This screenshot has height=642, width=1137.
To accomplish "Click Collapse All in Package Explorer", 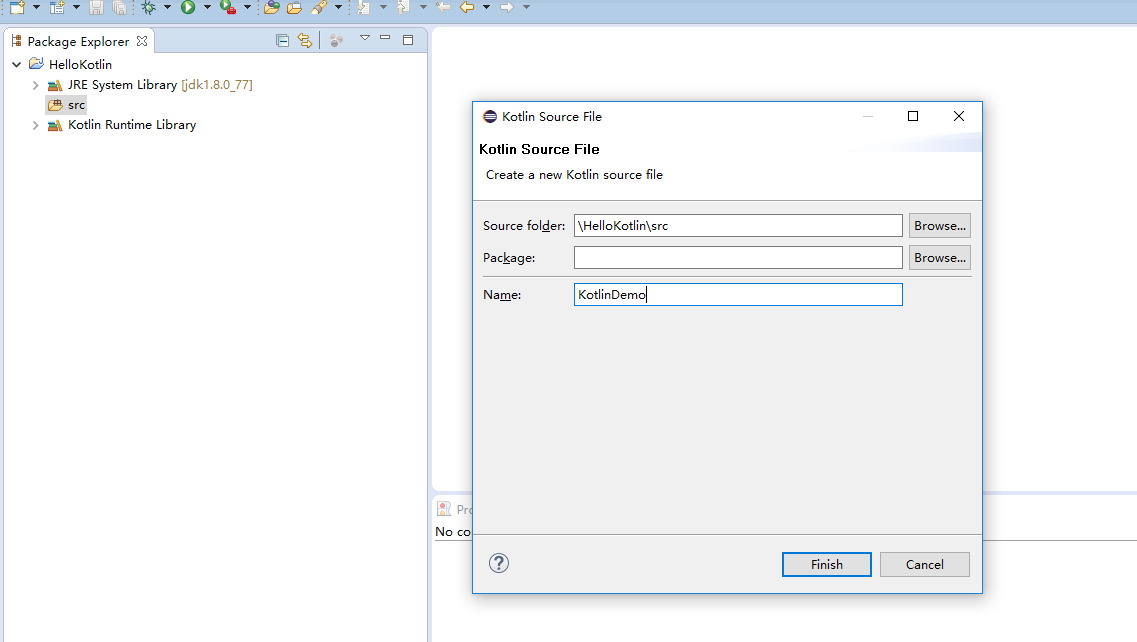I will (282, 41).
